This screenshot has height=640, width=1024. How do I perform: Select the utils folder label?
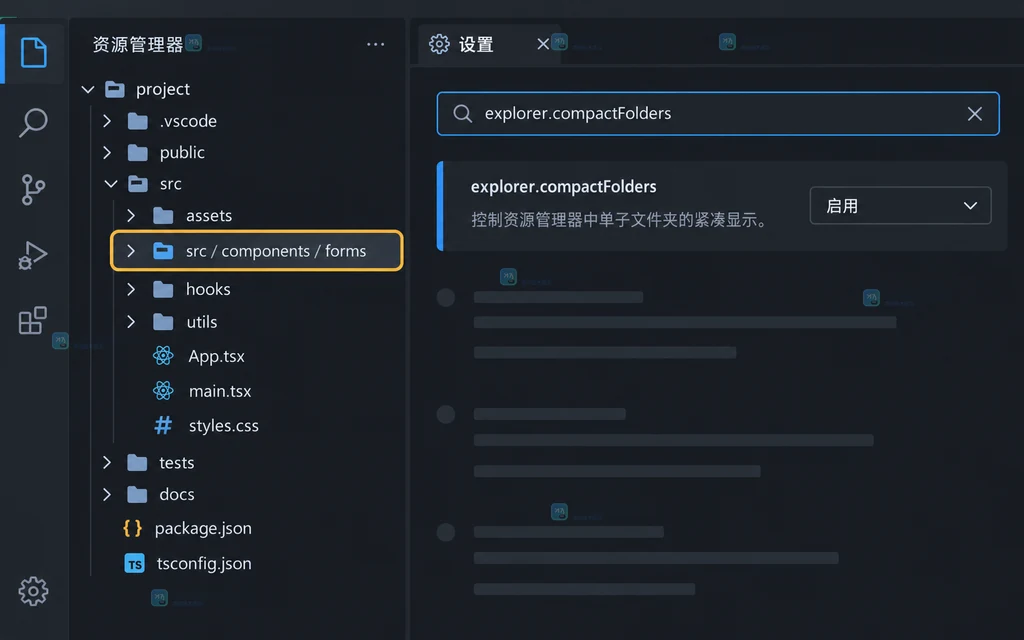[202, 322]
